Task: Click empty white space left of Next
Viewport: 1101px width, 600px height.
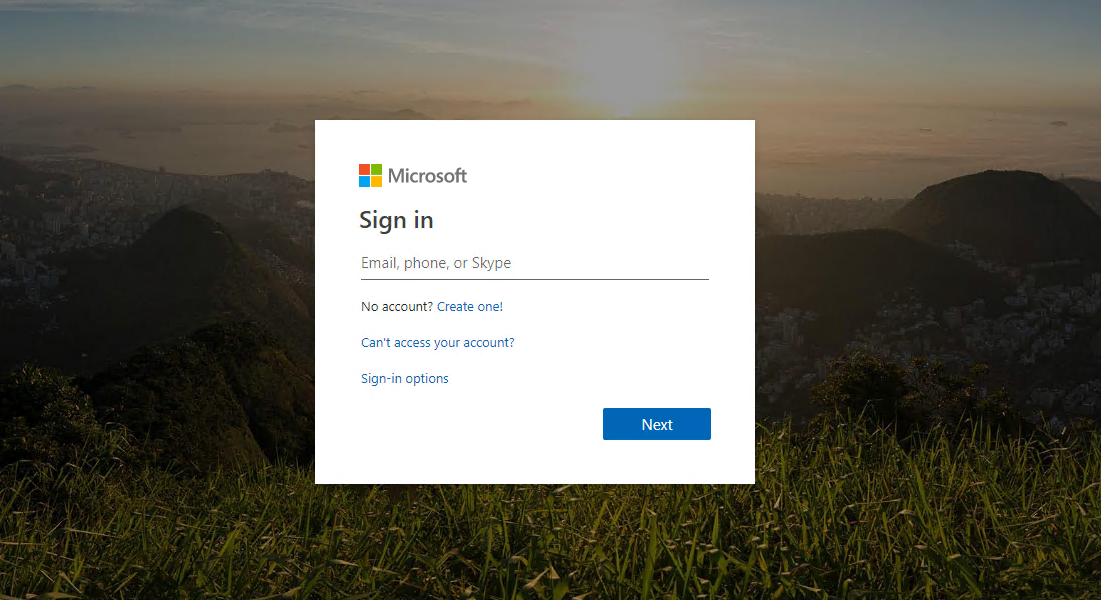Action: click(x=477, y=424)
